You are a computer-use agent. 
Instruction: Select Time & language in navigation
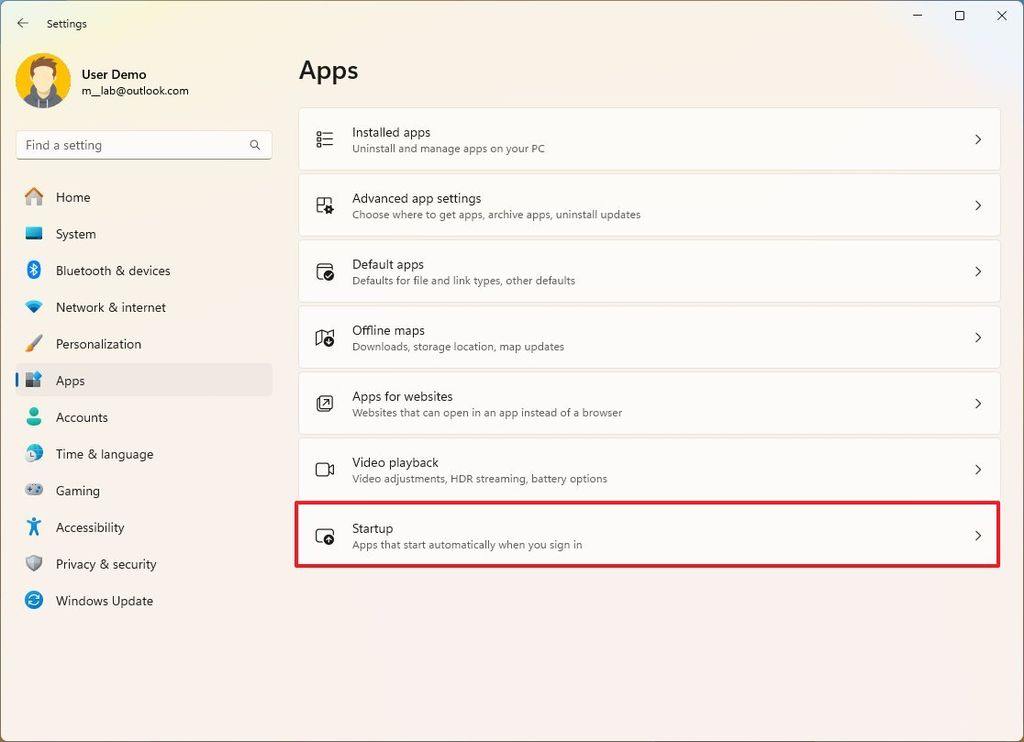tap(104, 454)
